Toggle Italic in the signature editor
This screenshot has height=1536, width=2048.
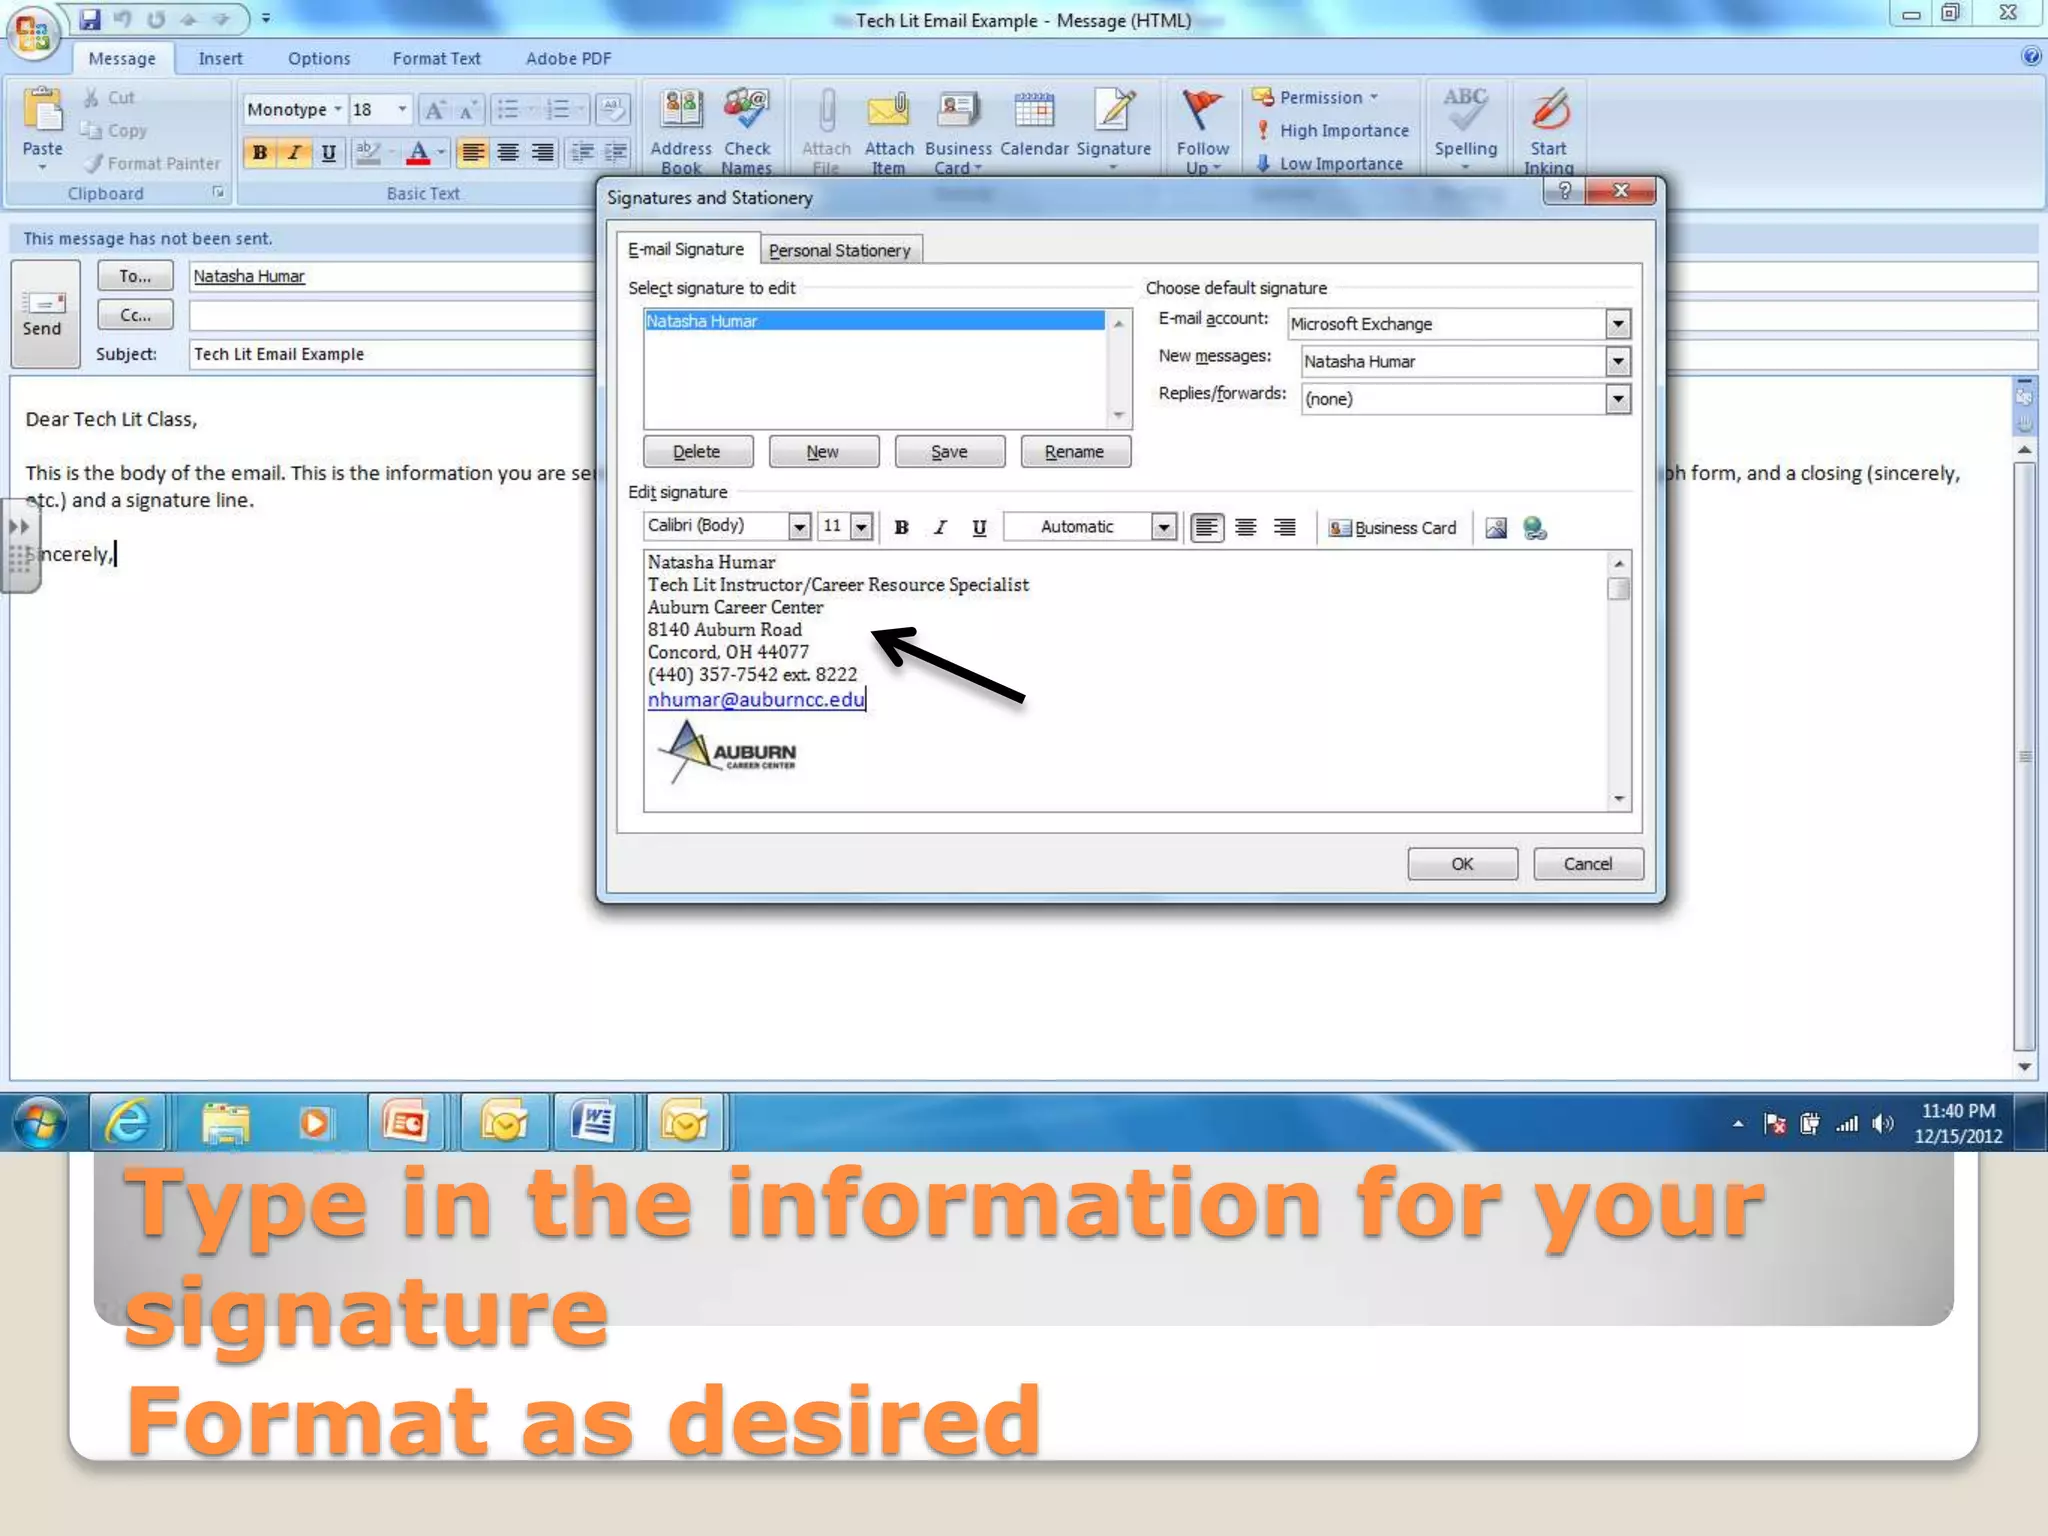[940, 528]
